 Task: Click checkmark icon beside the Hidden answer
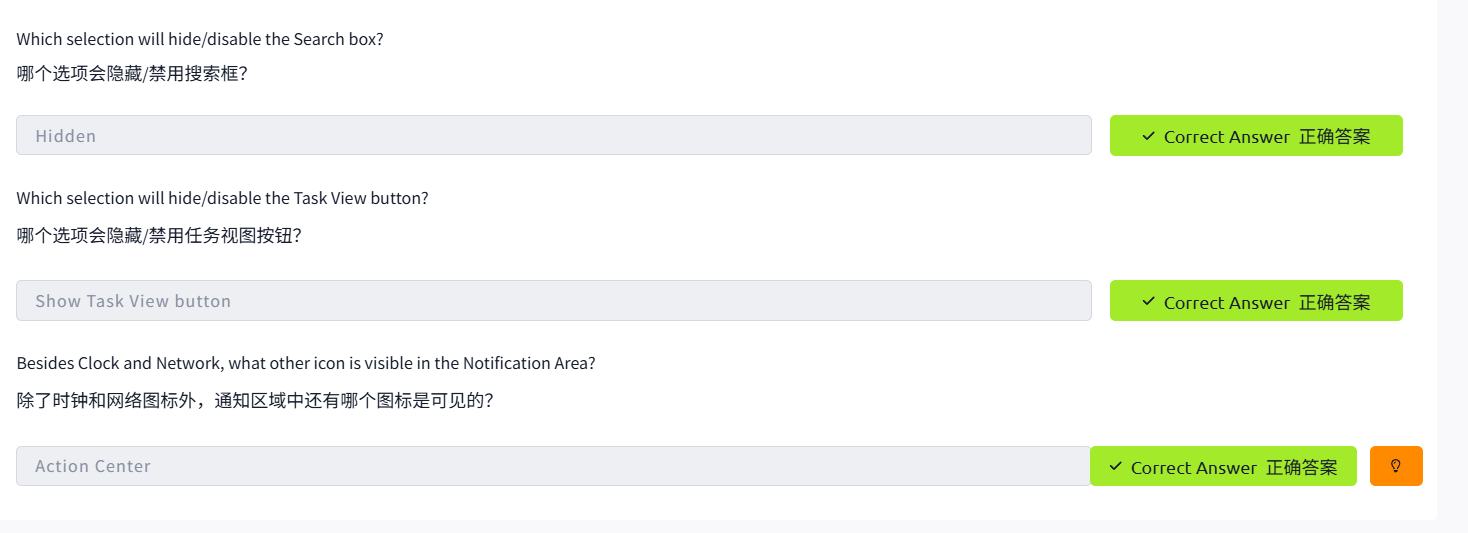click(x=1148, y=136)
